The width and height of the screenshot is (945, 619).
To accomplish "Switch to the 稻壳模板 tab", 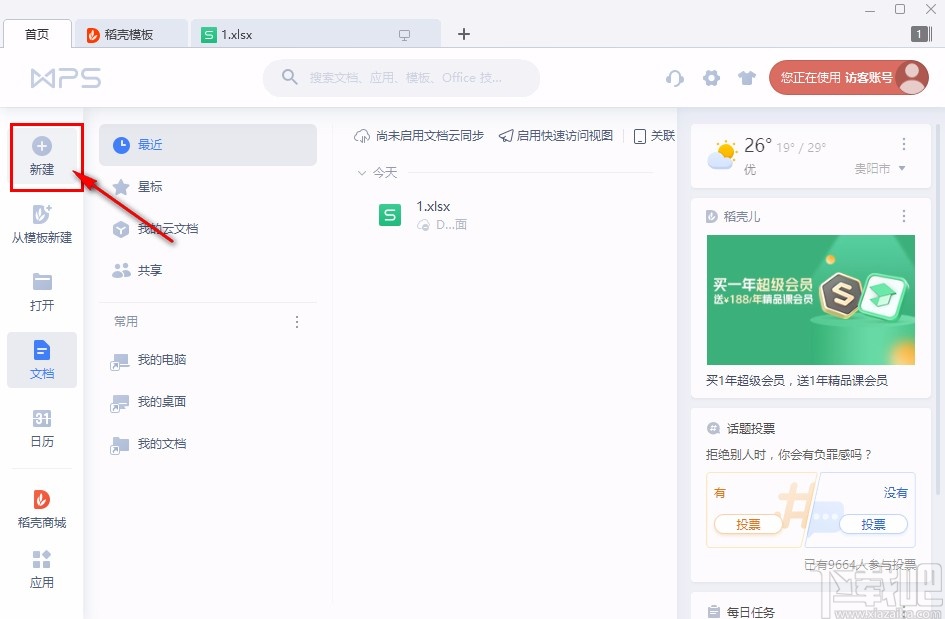I will [132, 32].
